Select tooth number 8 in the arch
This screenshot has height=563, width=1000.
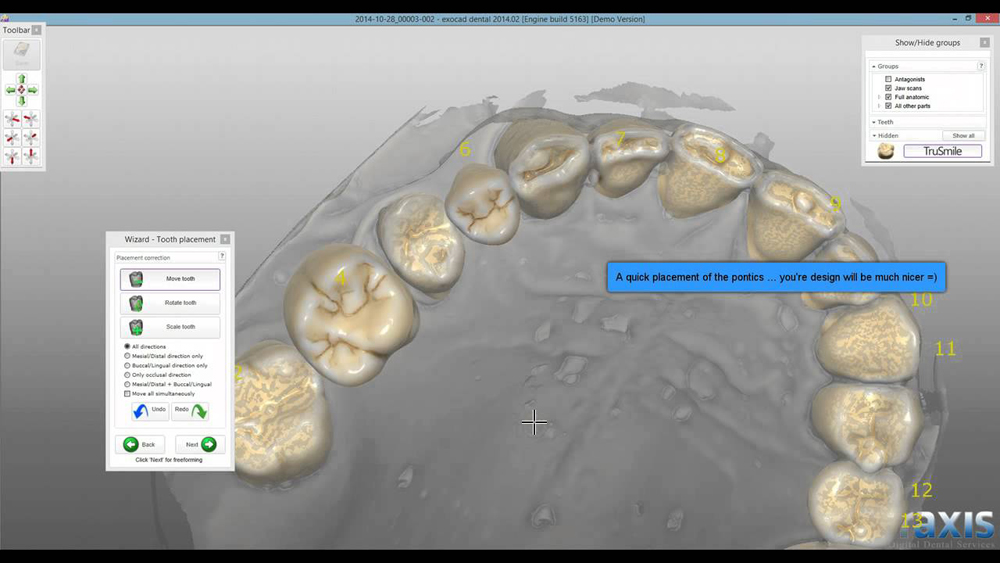pyautogui.click(x=708, y=169)
